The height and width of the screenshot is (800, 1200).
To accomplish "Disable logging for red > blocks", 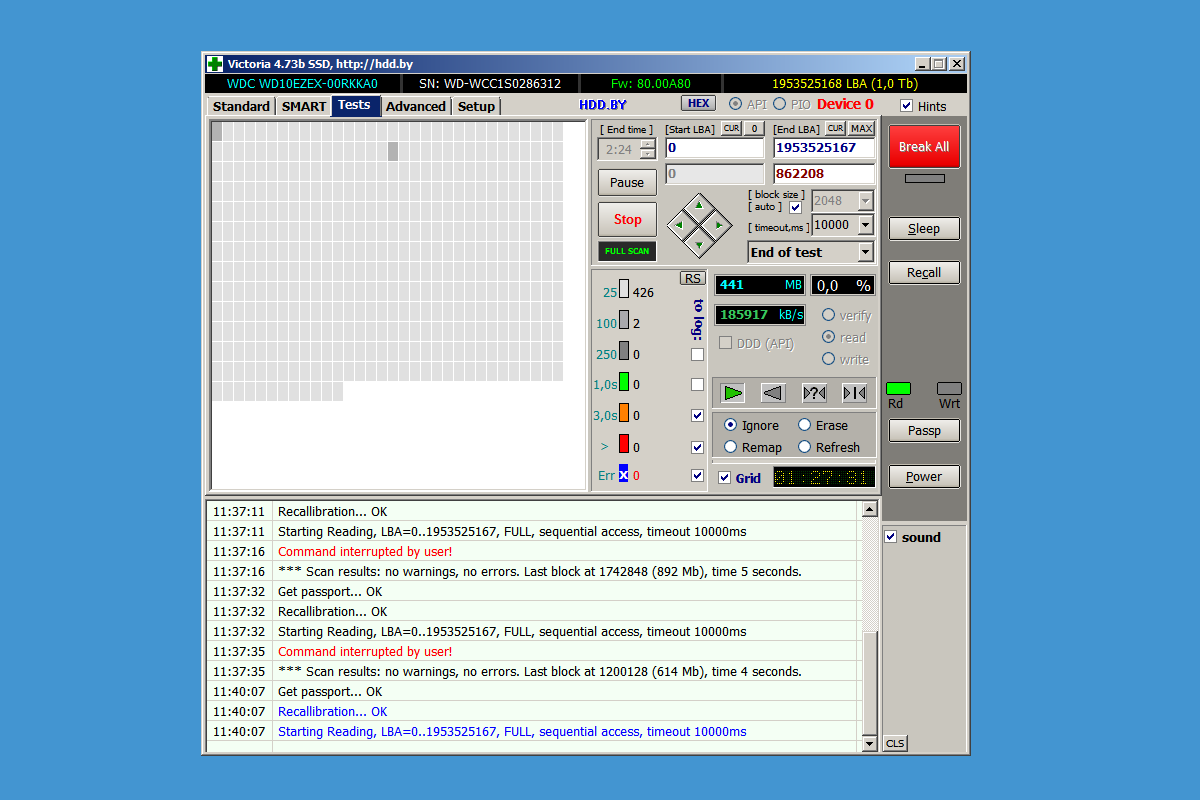I will click(x=697, y=447).
